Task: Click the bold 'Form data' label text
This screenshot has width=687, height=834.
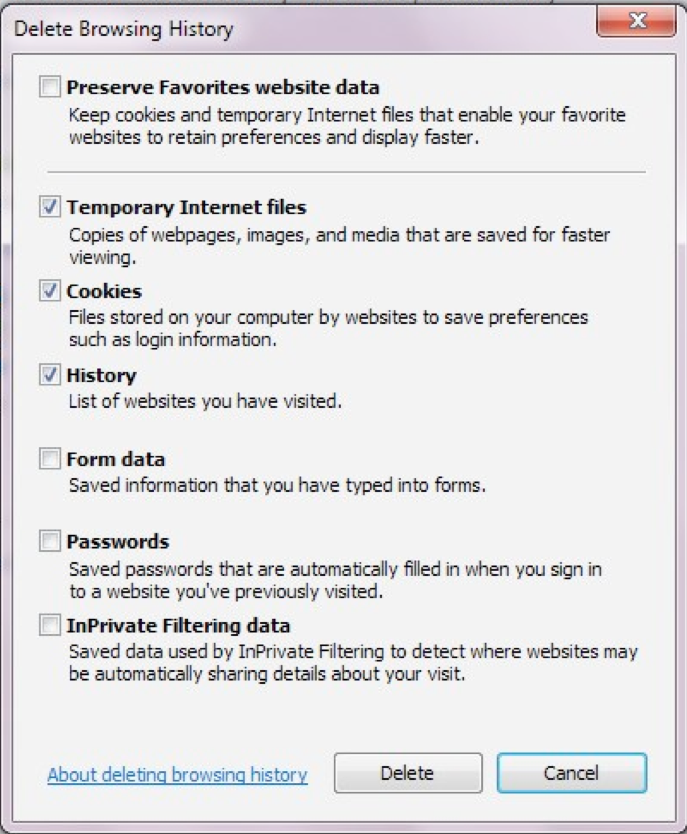Action: tap(116, 459)
